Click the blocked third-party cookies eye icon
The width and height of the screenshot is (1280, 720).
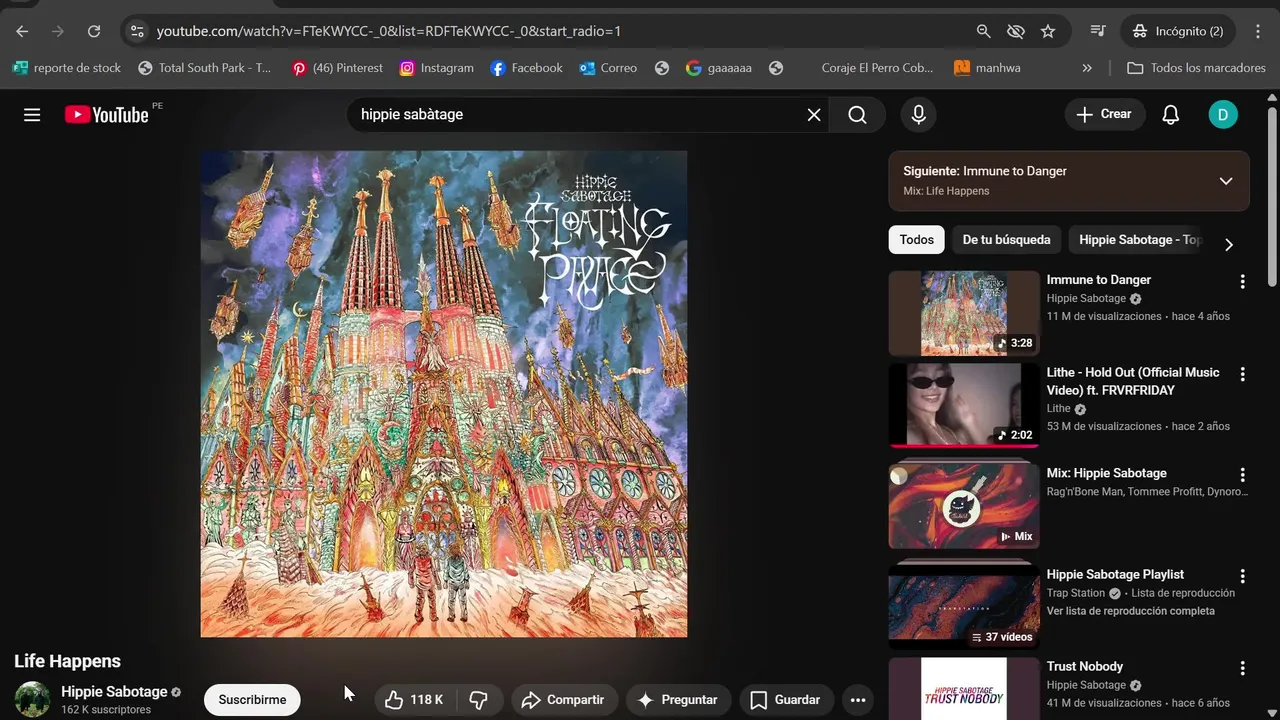(x=1016, y=31)
